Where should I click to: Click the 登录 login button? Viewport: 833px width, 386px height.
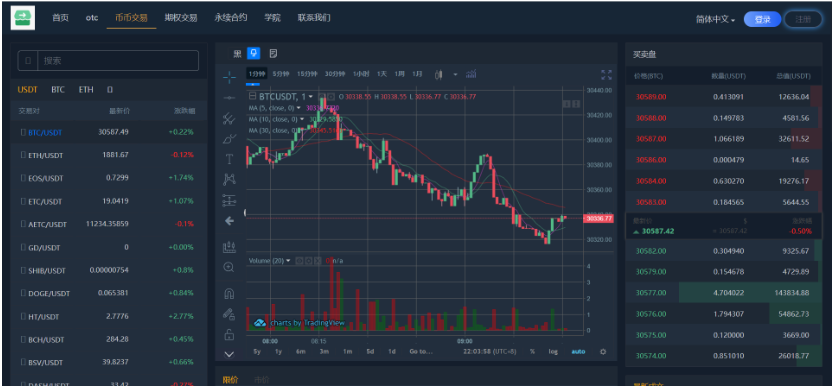coord(762,19)
